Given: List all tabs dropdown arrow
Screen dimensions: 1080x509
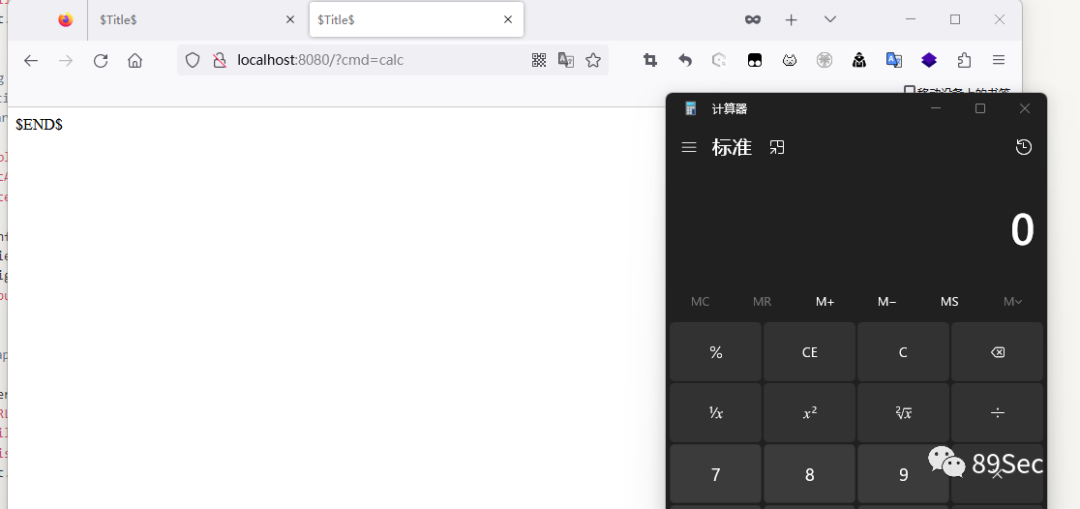Looking at the screenshot, I should (830, 19).
